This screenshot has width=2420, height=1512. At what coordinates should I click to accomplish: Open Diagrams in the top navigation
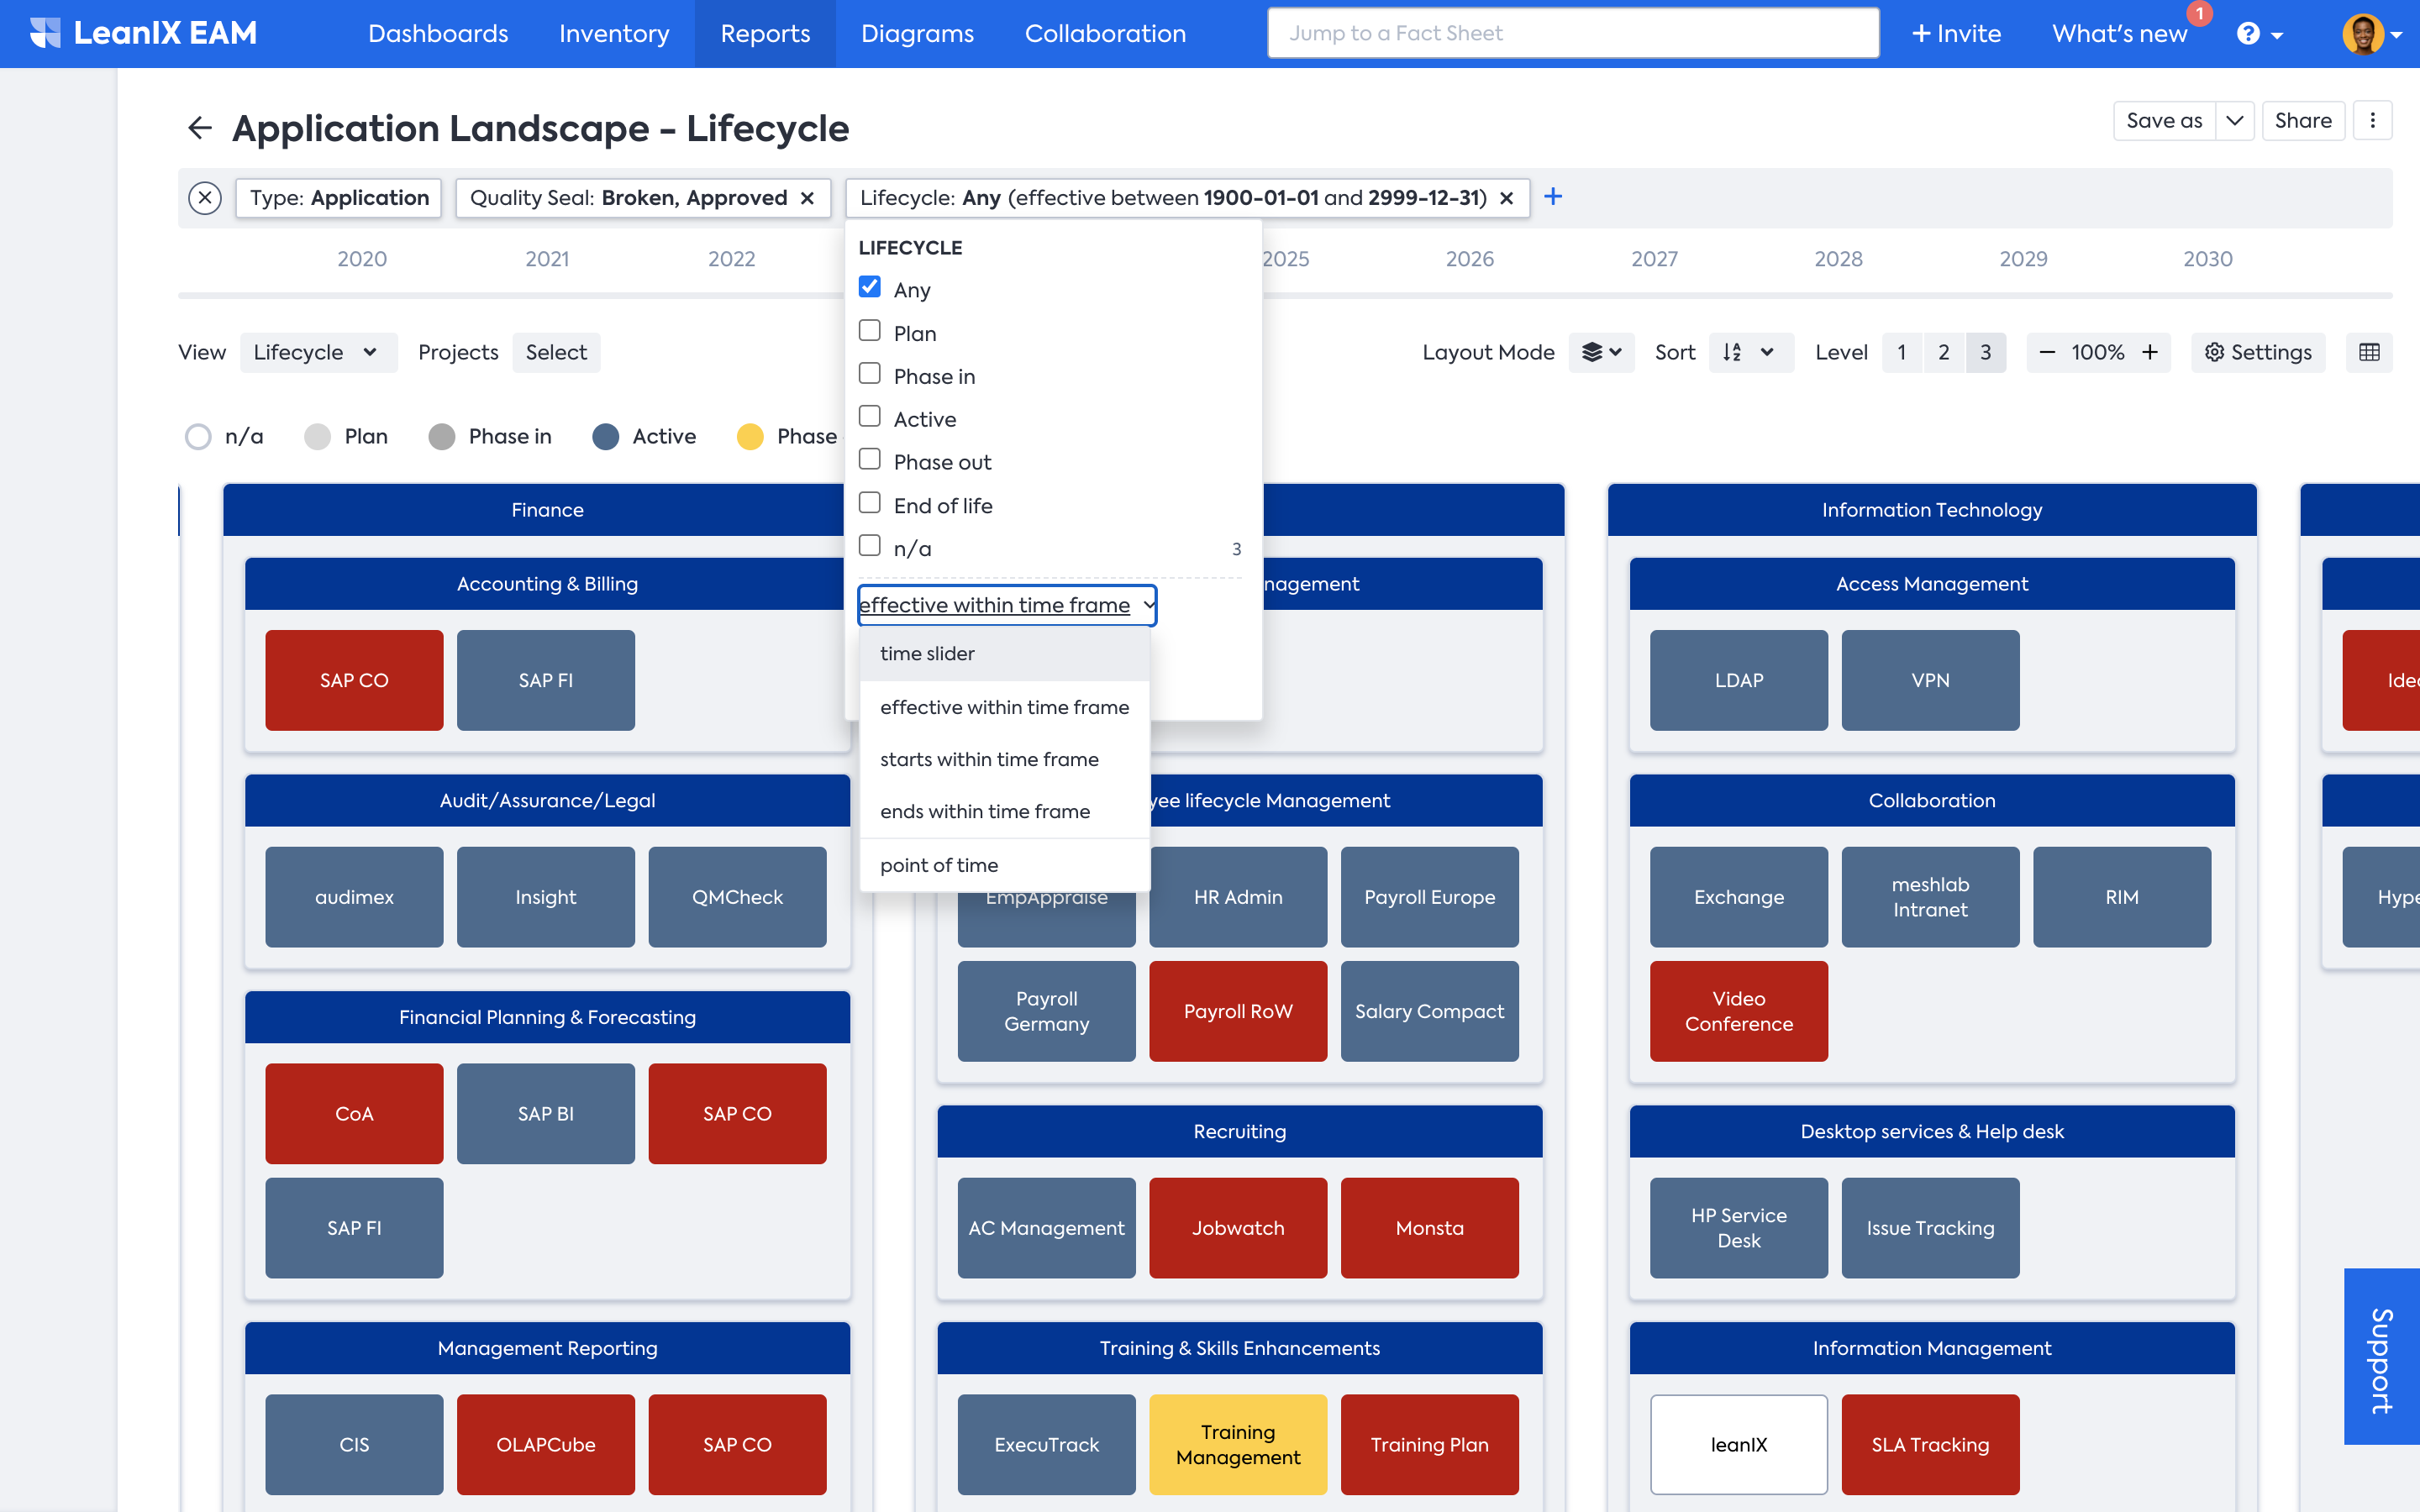point(917,33)
